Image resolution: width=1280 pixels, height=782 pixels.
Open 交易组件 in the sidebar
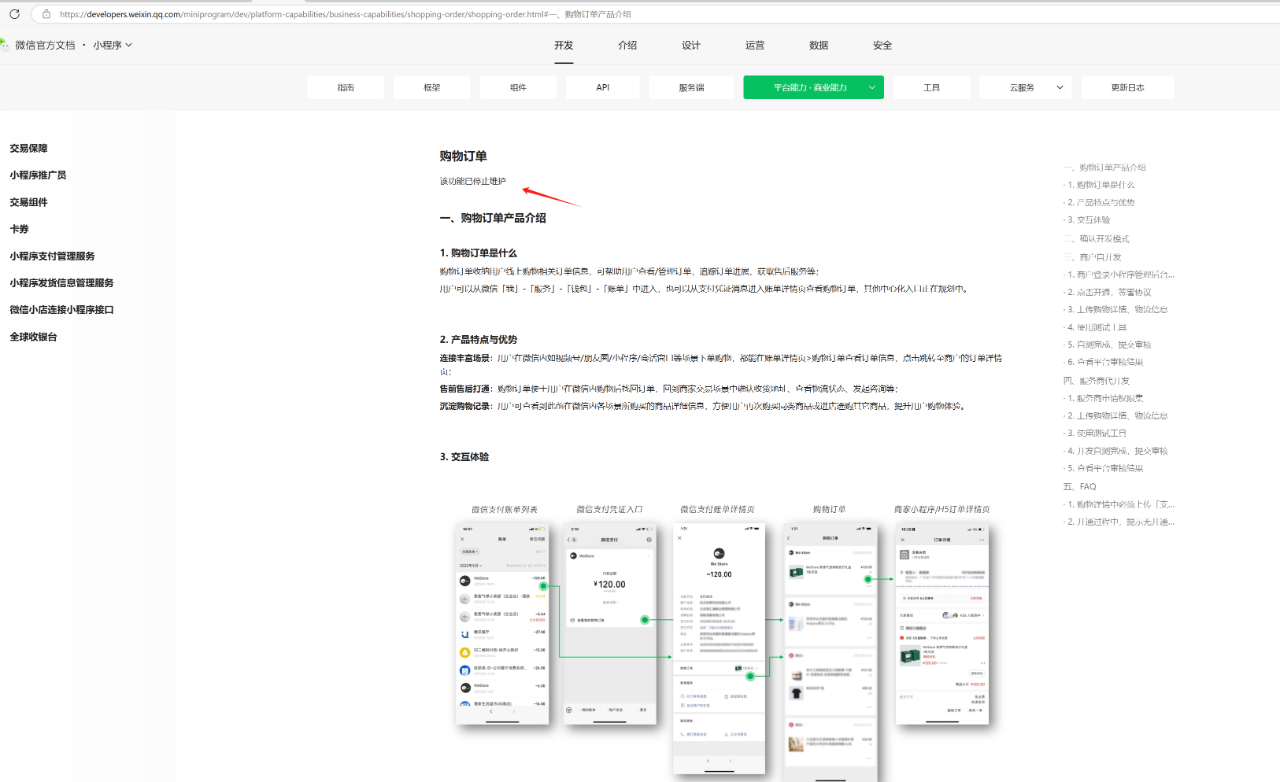coord(29,202)
